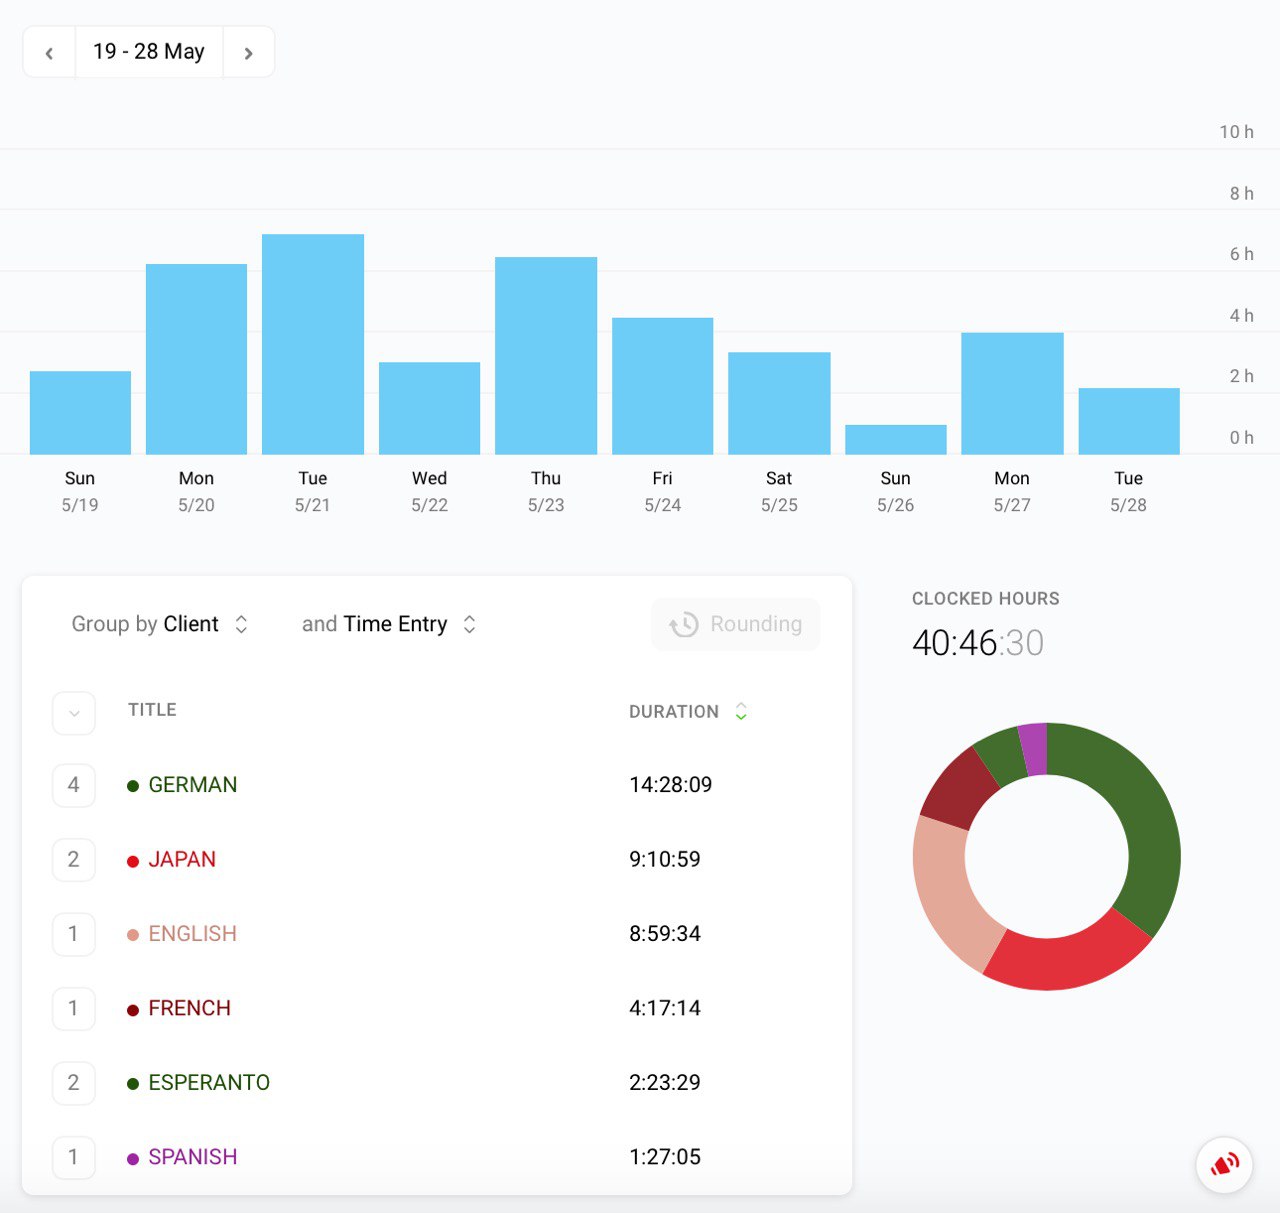Screen dimensions: 1280x1213
Task: Go to the previous date range
Action: tap(49, 52)
